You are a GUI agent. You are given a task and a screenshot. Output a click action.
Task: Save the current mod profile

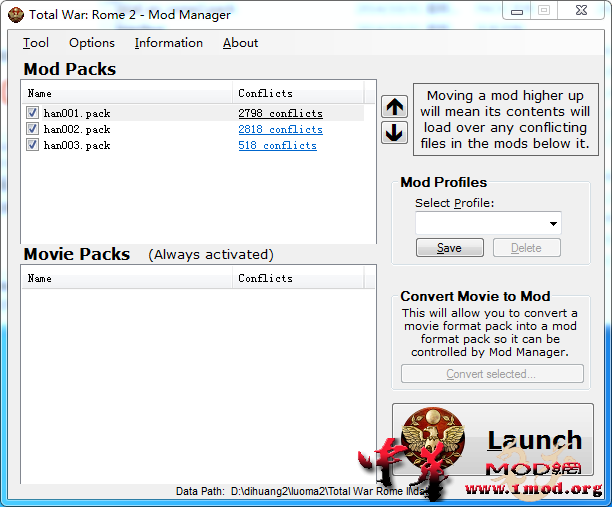[x=450, y=248]
